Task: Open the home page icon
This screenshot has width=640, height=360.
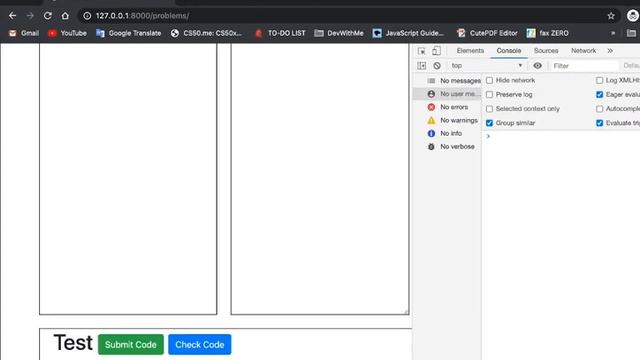Action: (x=65, y=16)
